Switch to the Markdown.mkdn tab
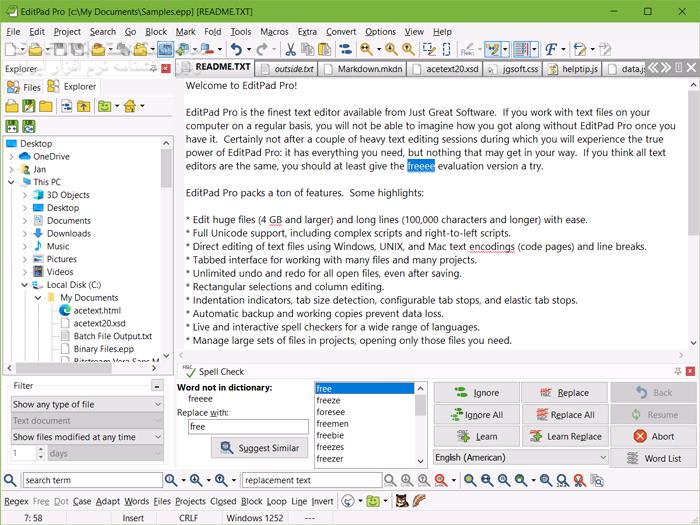Viewport: 700px width, 525px height. 370,68
